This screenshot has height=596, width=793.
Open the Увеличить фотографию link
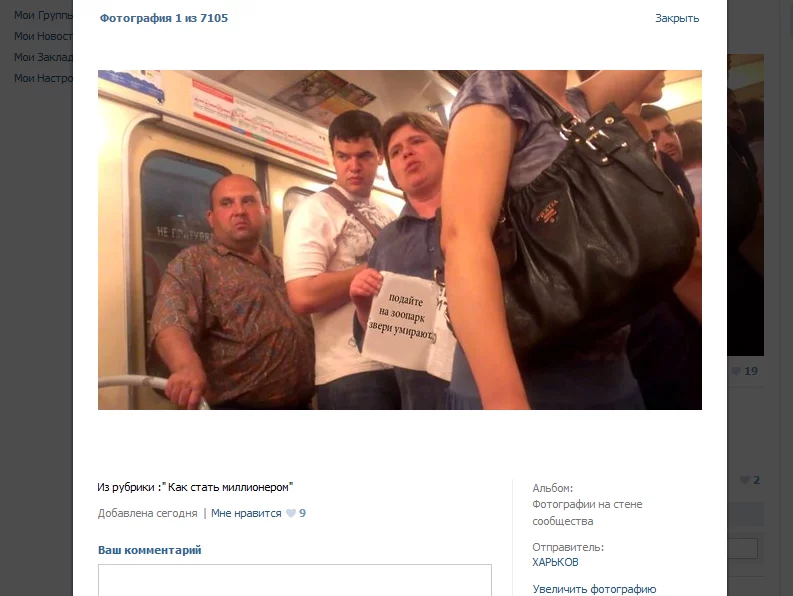594,589
